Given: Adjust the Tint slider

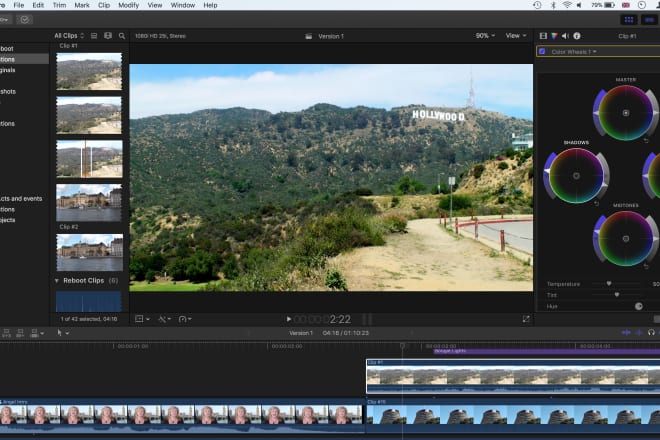Looking at the screenshot, I should click(617, 295).
